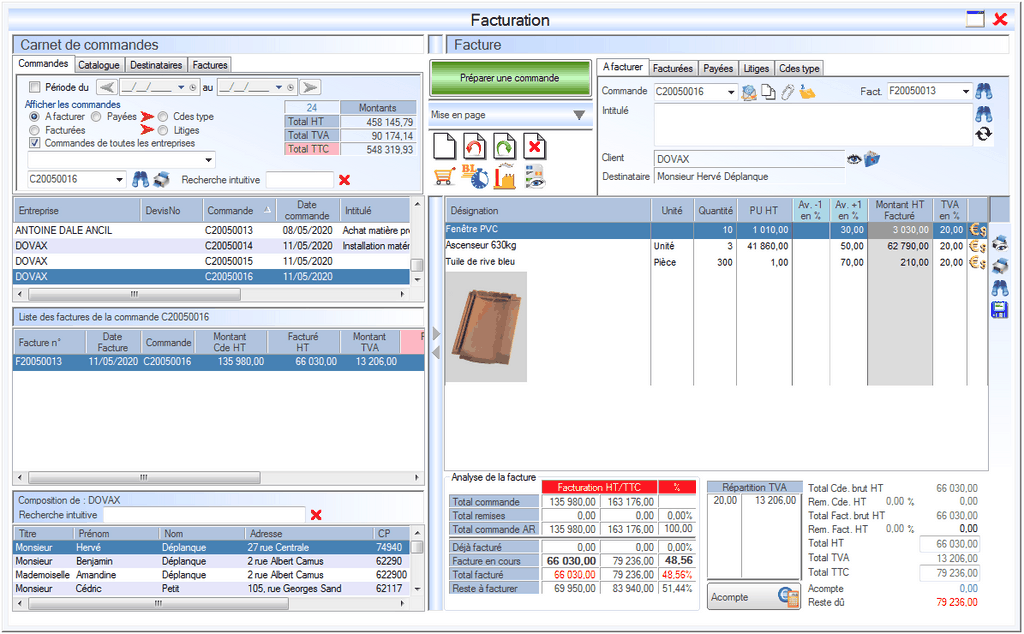This screenshot has height=634, width=1024.
Task: Click the yellow folder icon beside Commande
Action: 807,93
